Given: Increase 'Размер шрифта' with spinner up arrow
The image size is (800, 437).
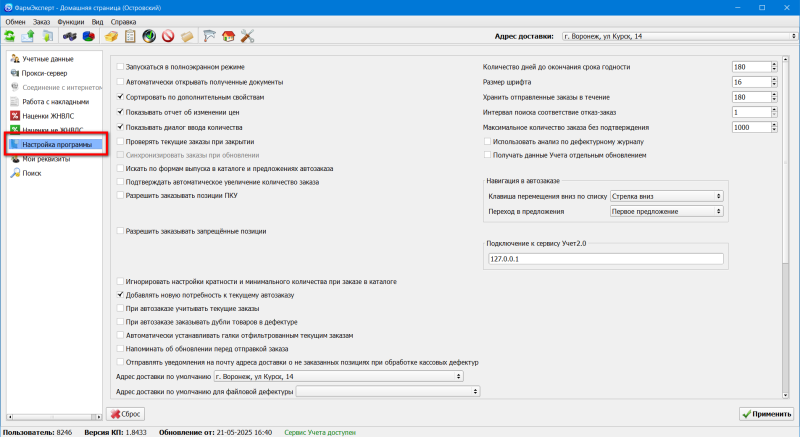Looking at the screenshot, I should click(x=774, y=79).
